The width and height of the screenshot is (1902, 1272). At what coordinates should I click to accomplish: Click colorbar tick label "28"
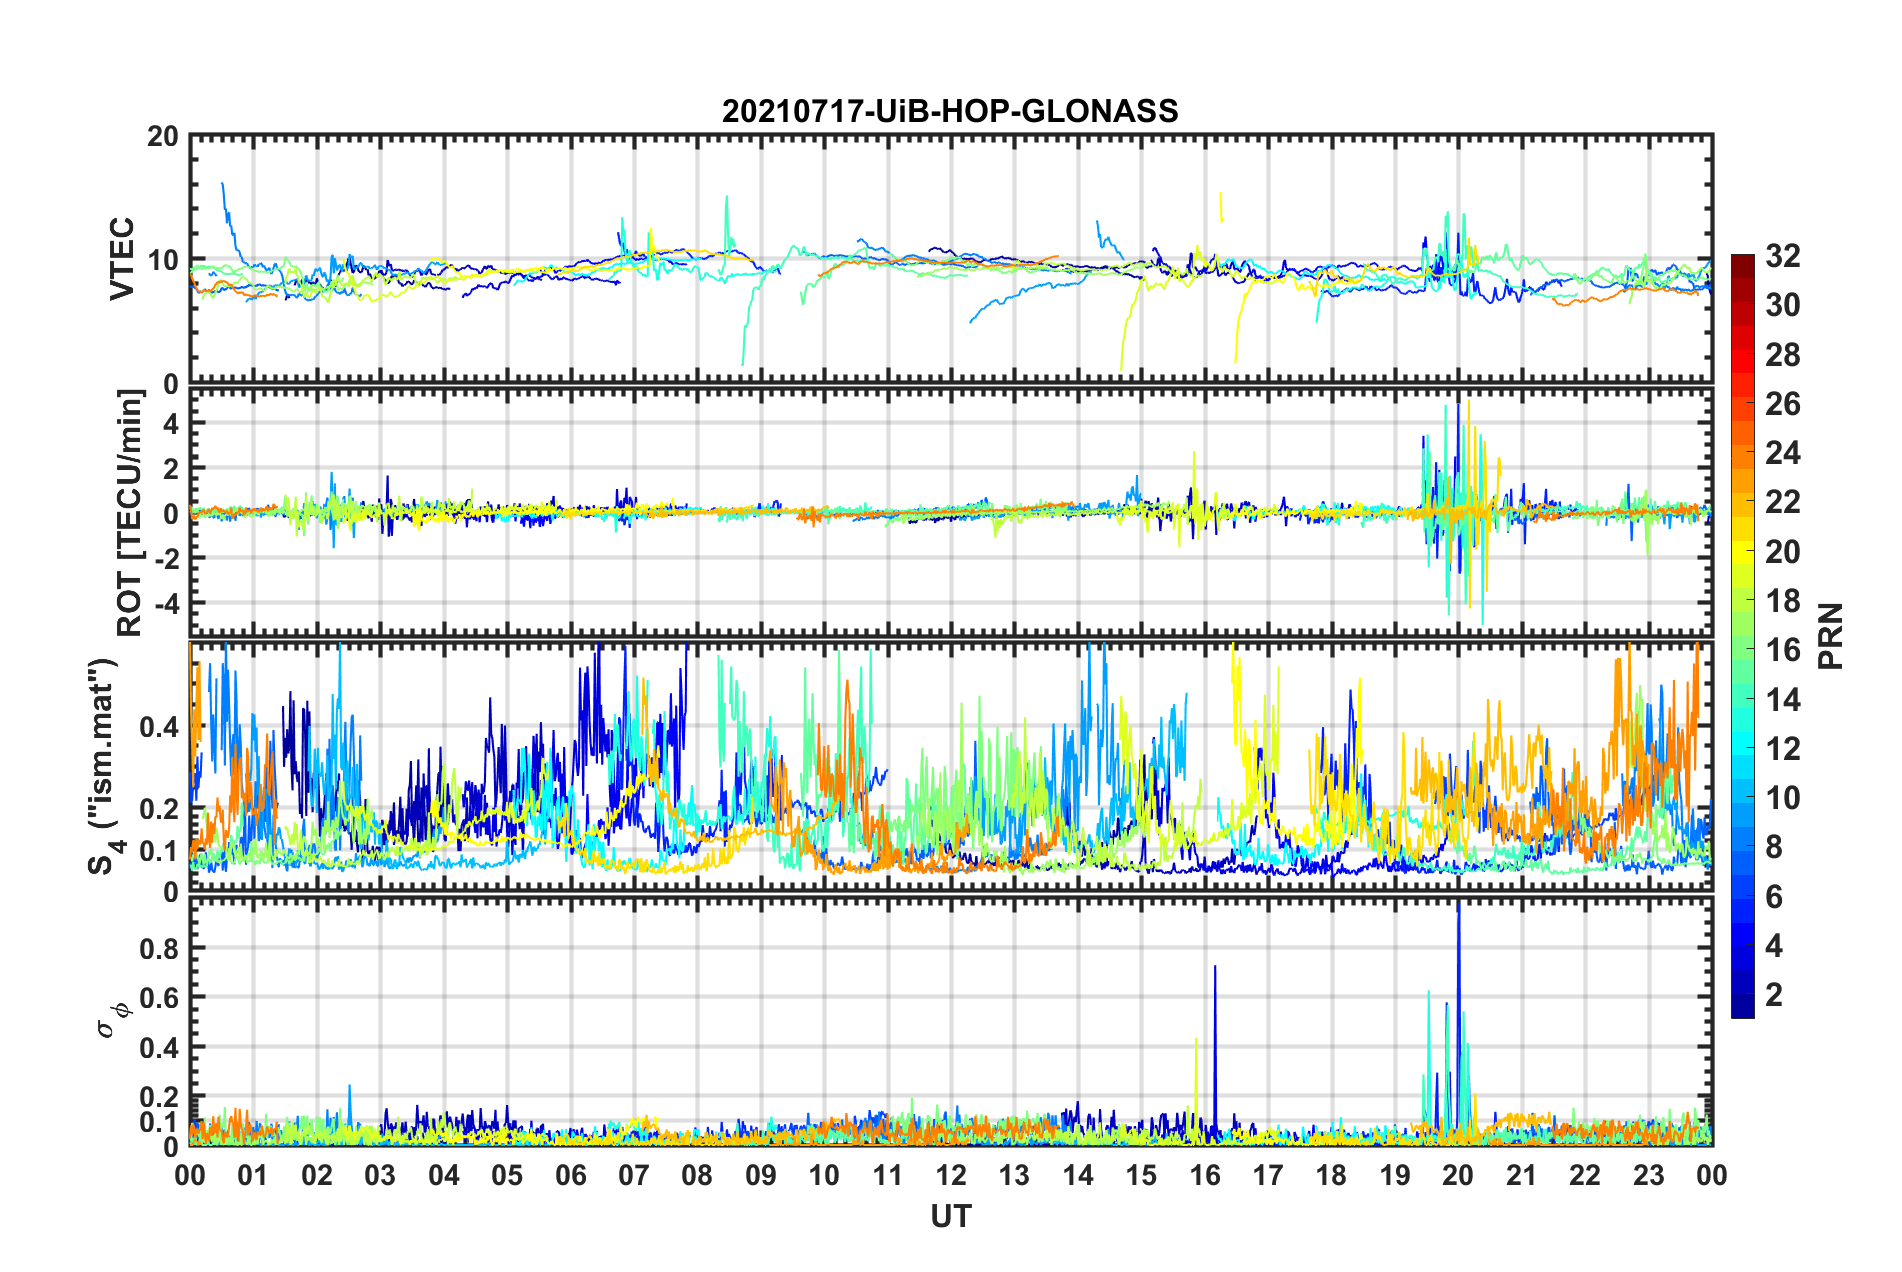tap(1782, 355)
